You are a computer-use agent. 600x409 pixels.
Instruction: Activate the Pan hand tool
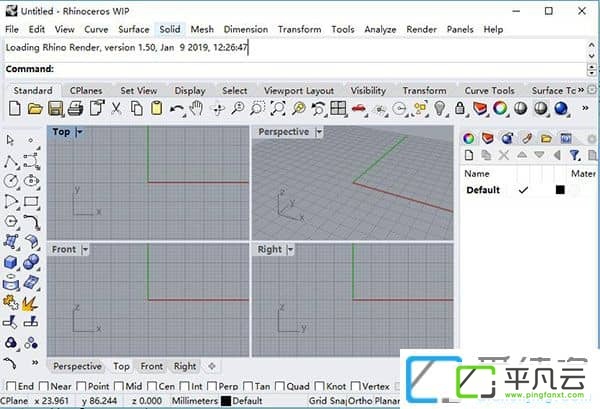click(197, 109)
